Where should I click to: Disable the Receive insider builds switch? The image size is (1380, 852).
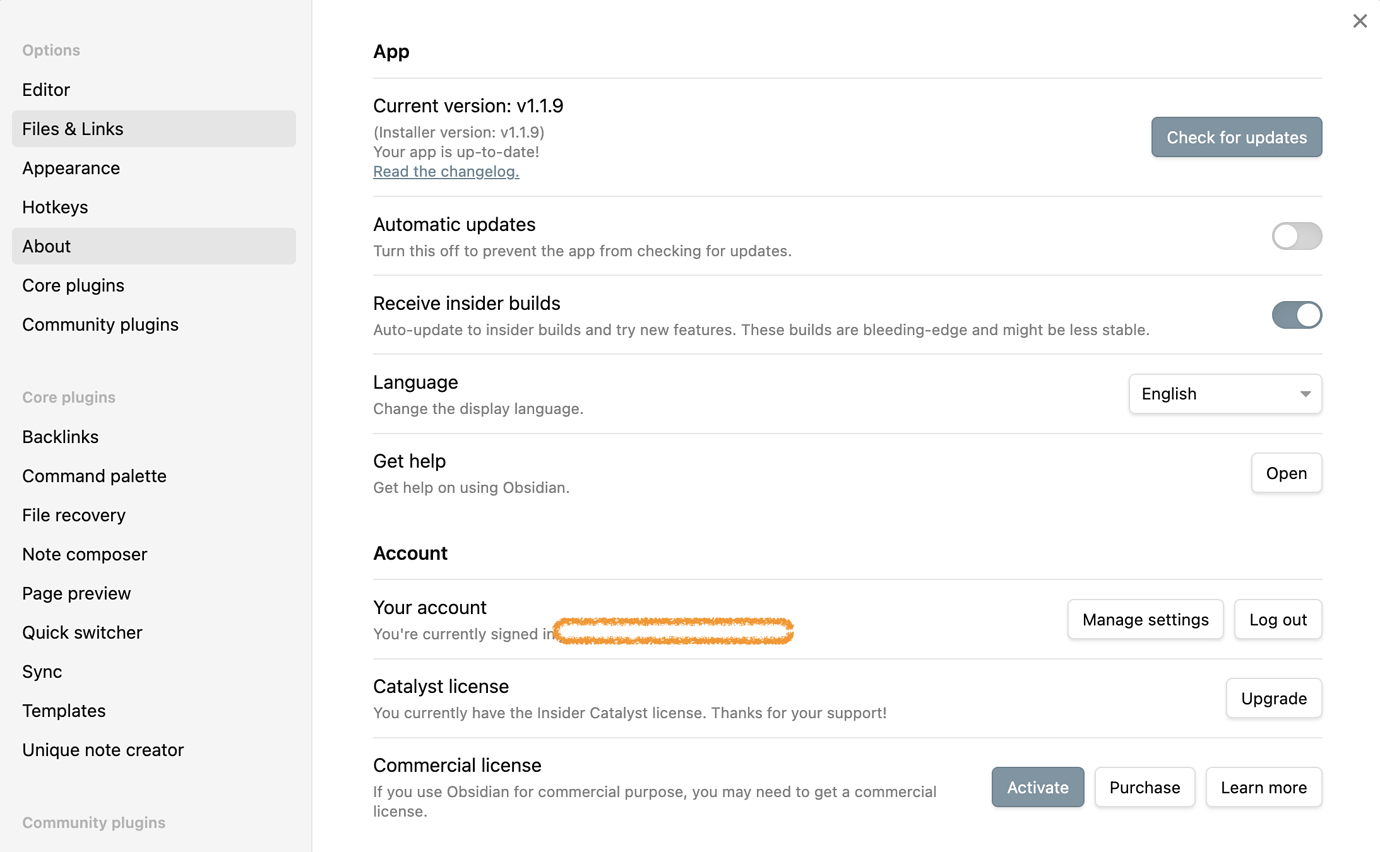tap(1296, 315)
